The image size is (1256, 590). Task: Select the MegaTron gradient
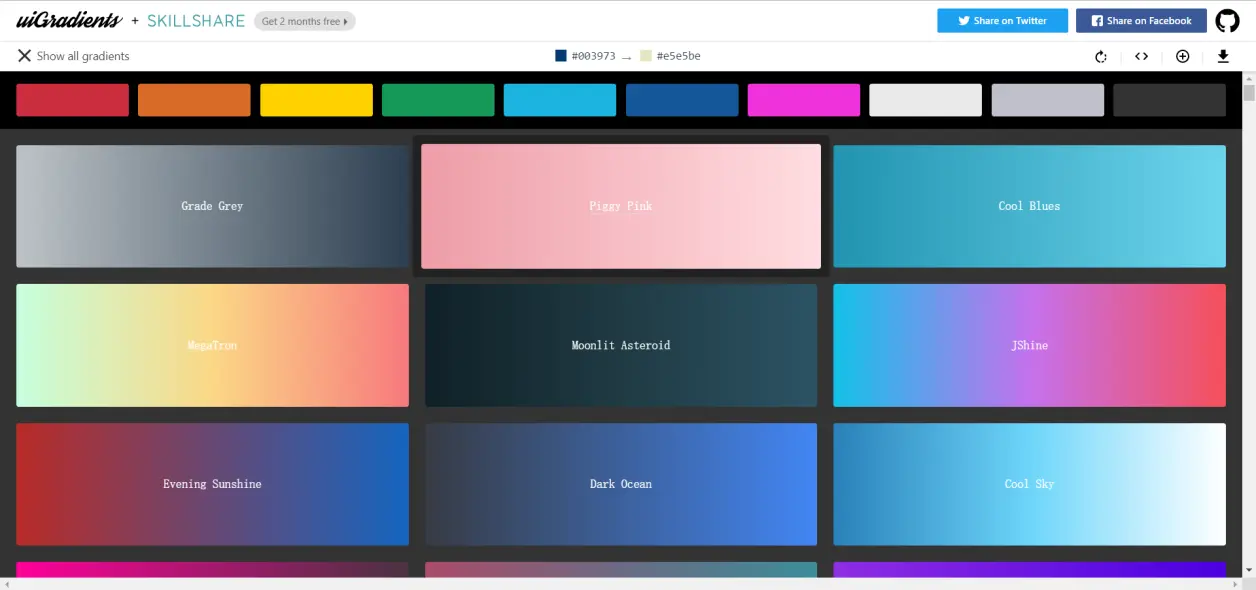coord(212,345)
